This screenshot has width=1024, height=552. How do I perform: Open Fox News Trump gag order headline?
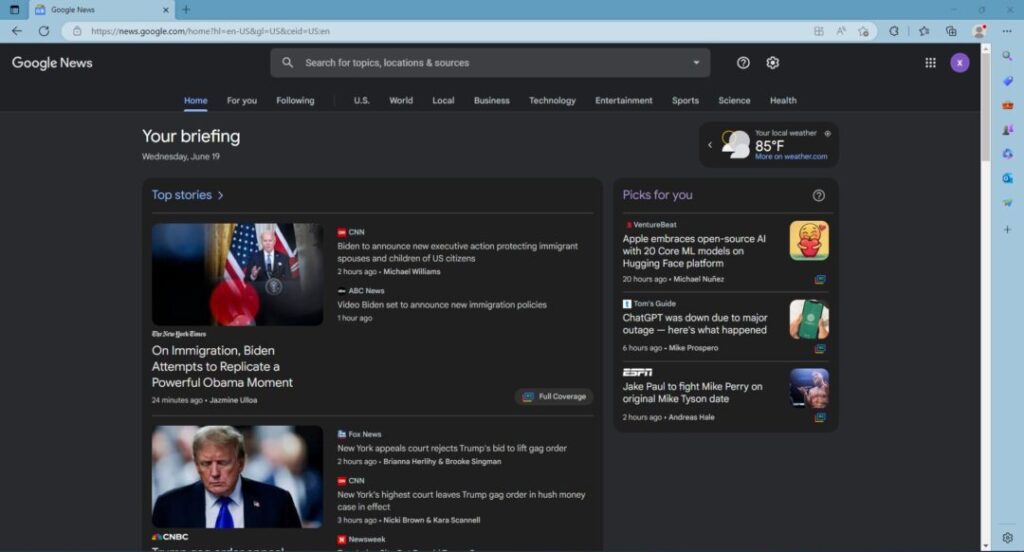(x=452, y=449)
